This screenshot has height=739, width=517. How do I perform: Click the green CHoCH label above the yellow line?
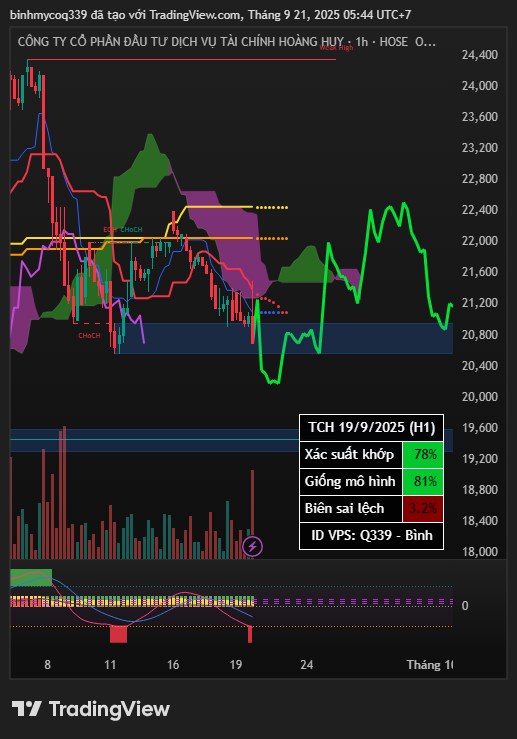131,230
